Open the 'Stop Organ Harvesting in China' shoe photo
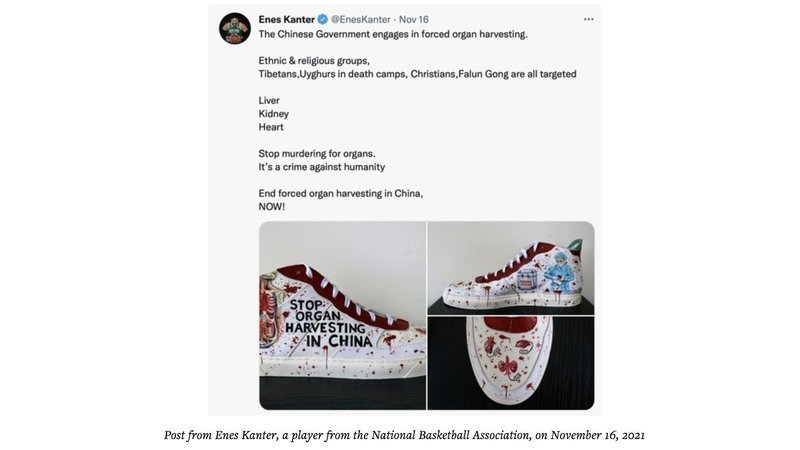 coord(342,315)
